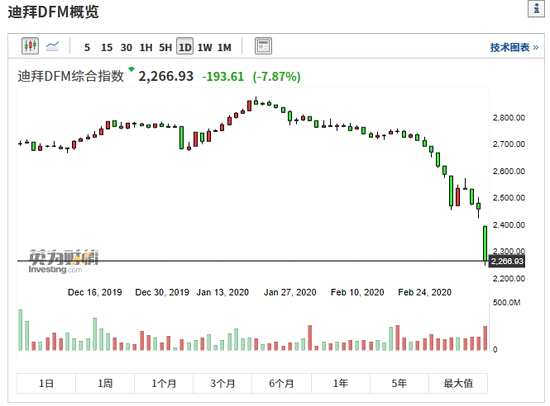550x406 pixels.
Task: Select the 最大值 range button
Action: [458, 383]
